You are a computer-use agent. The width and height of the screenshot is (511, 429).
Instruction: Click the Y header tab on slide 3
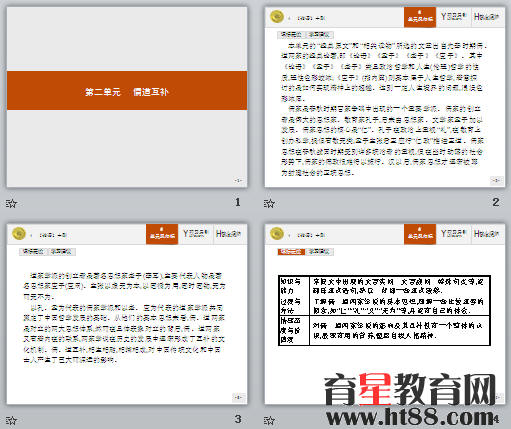195,234
